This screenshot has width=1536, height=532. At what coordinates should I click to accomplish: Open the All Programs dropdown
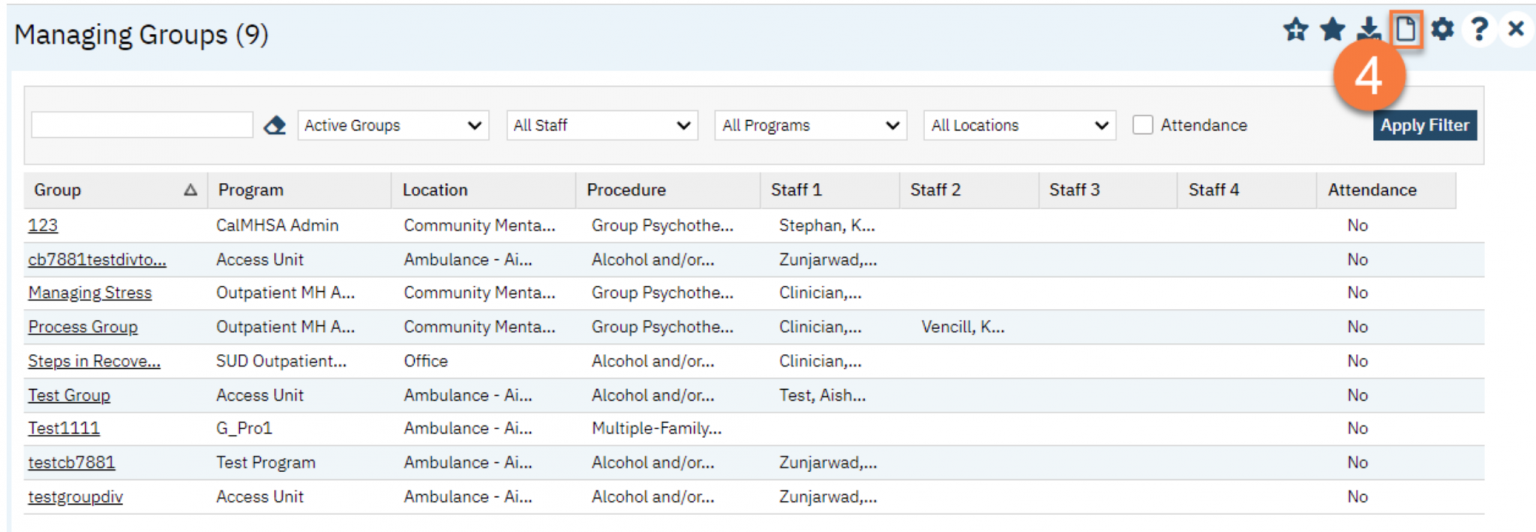click(x=811, y=126)
